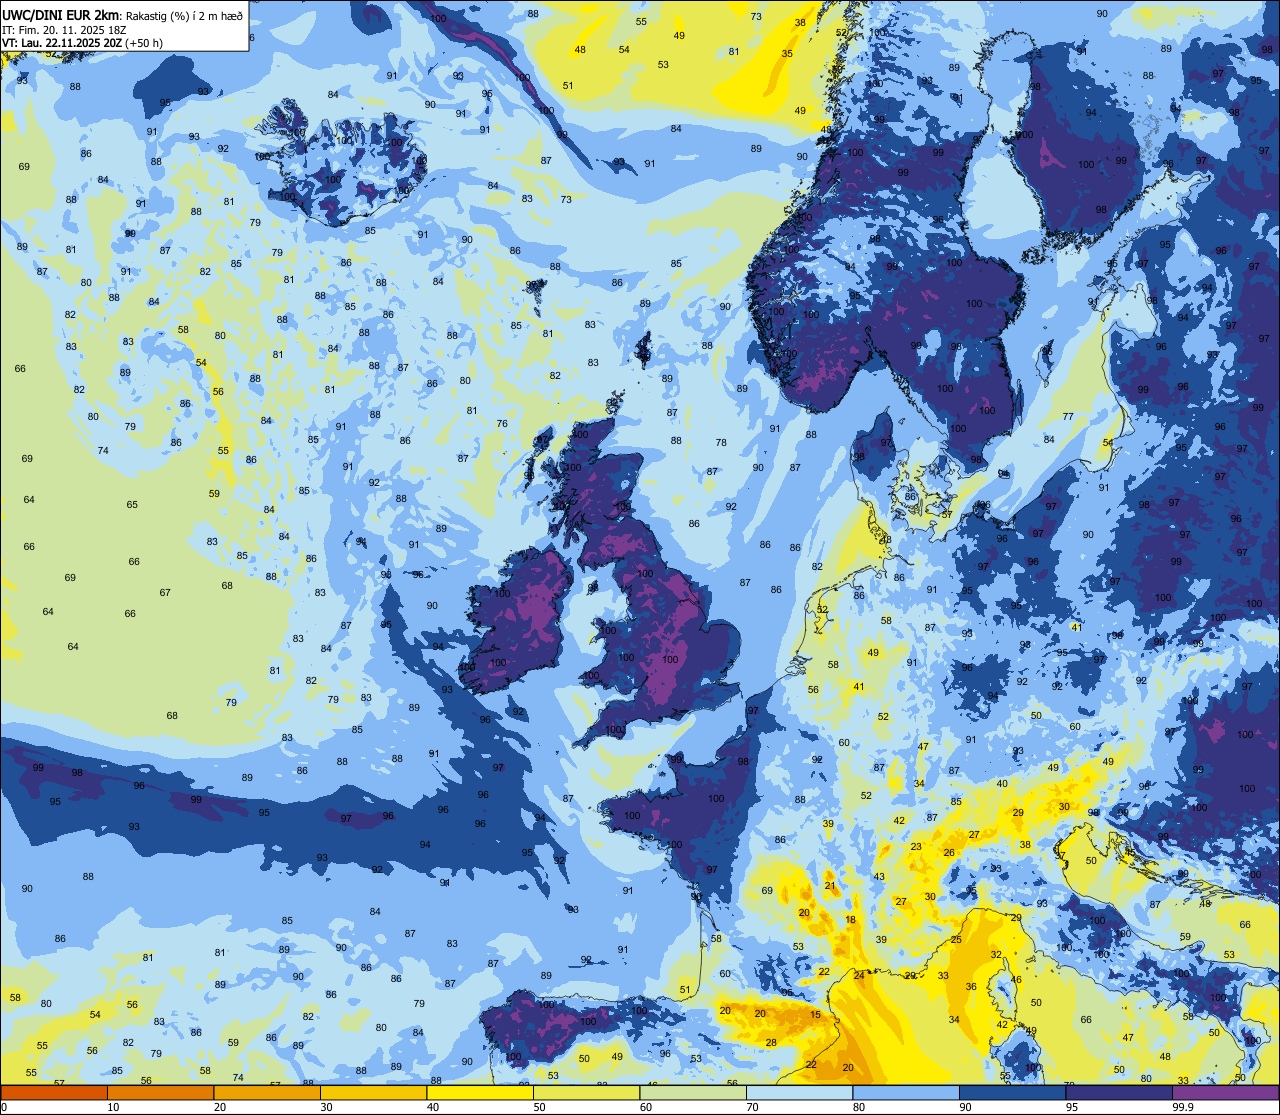Click the '95' tick label on color scale

(1072, 1107)
